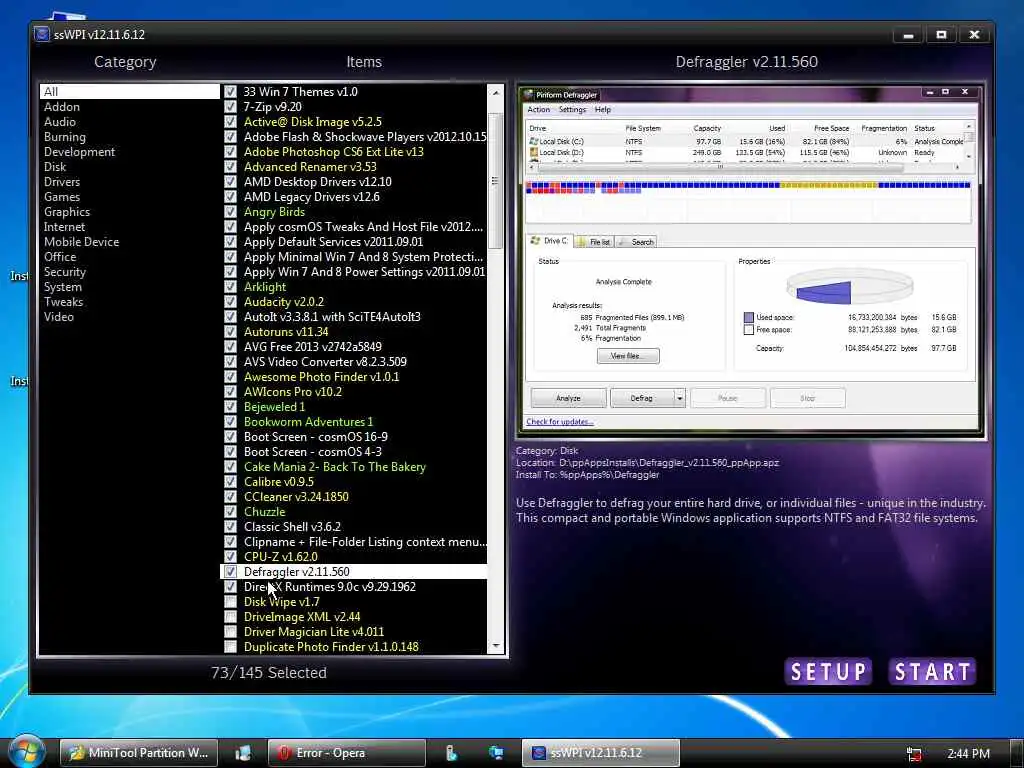Select the All category
The height and width of the screenshot is (768, 1024).
click(x=129, y=91)
